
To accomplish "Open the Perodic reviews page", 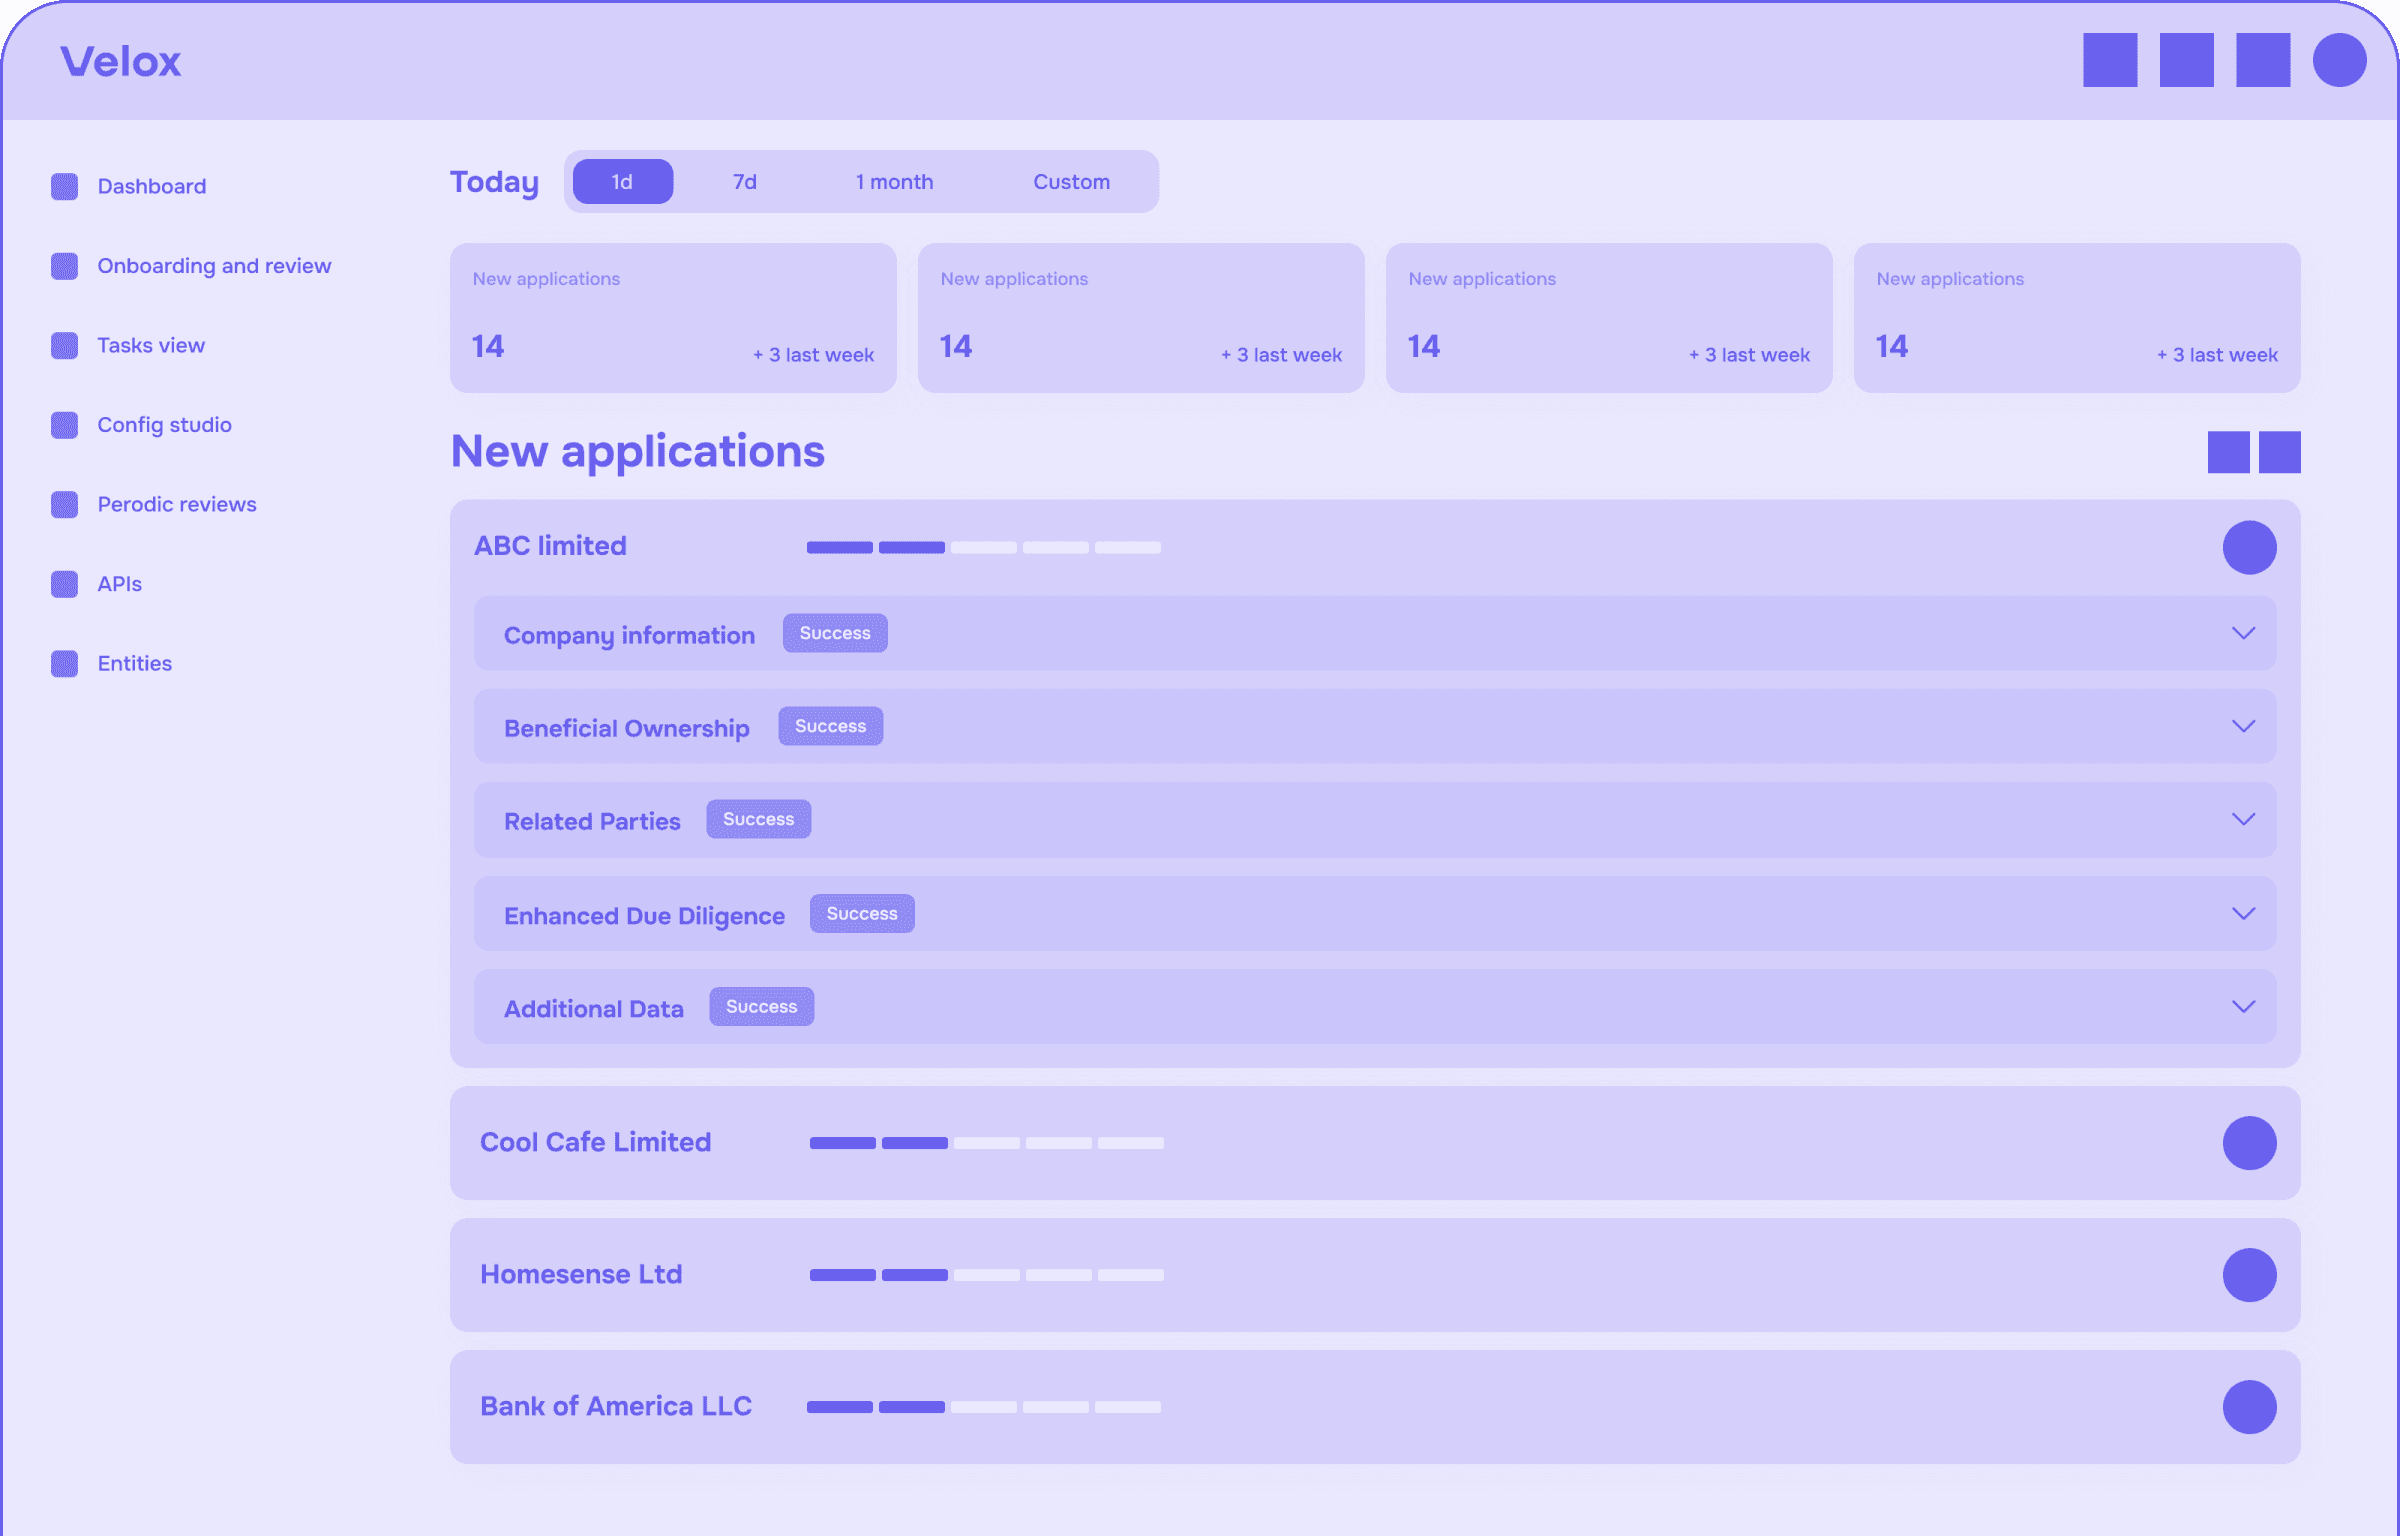I will pos(176,504).
